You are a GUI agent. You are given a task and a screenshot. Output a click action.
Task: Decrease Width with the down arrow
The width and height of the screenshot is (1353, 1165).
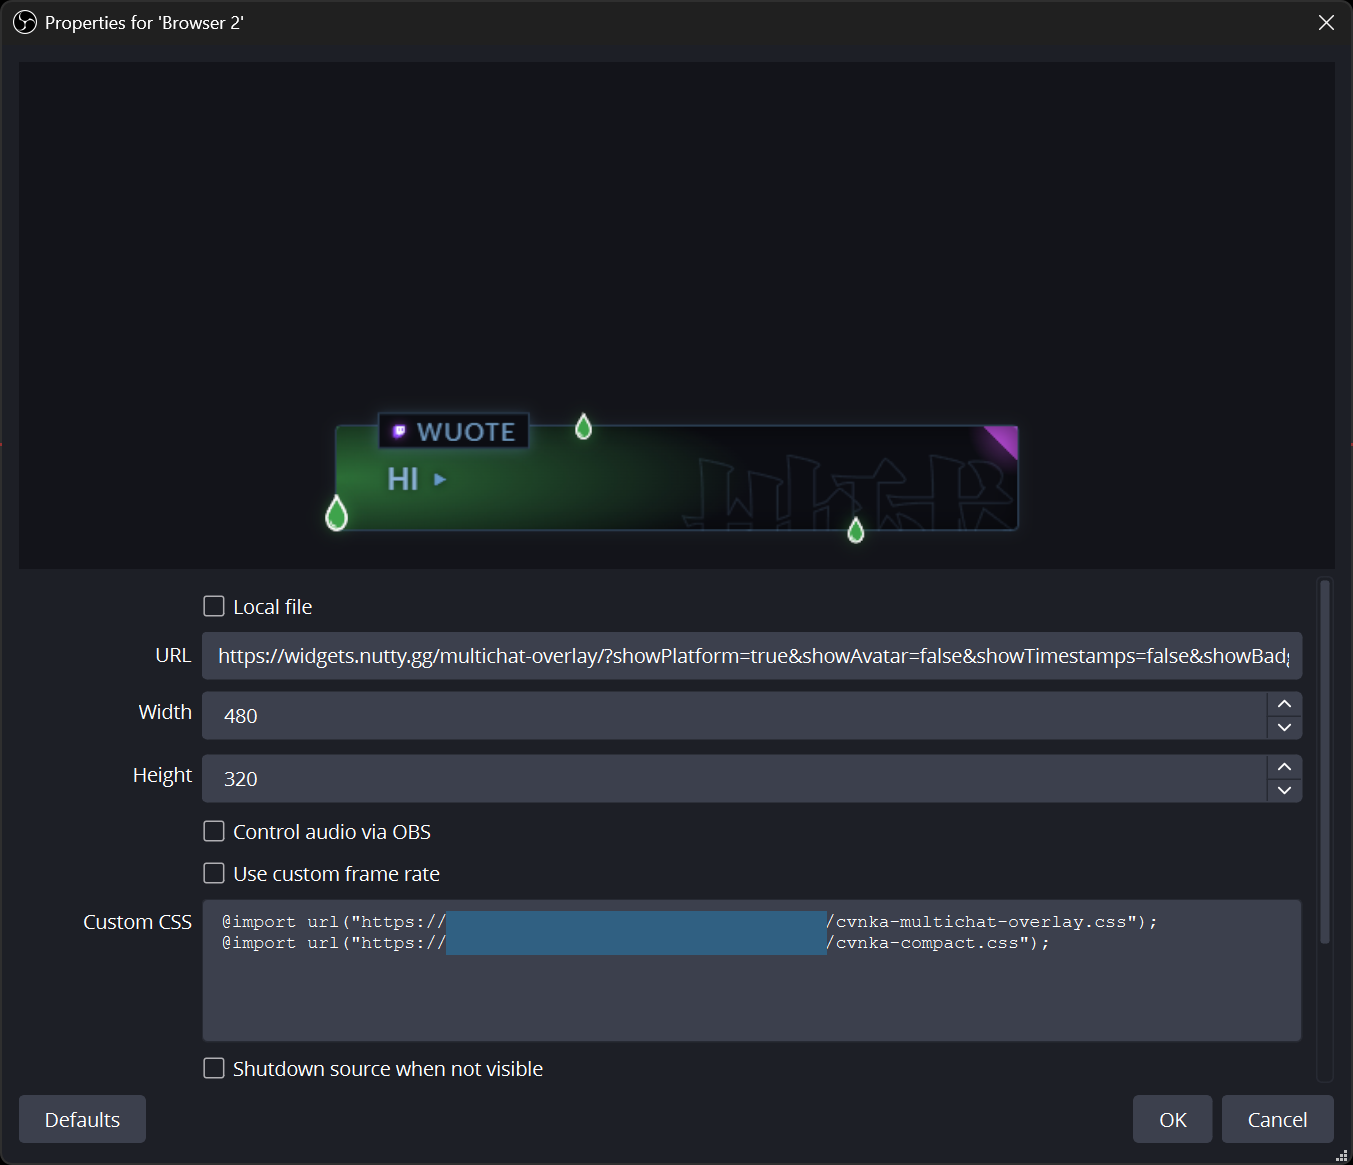coord(1284,728)
